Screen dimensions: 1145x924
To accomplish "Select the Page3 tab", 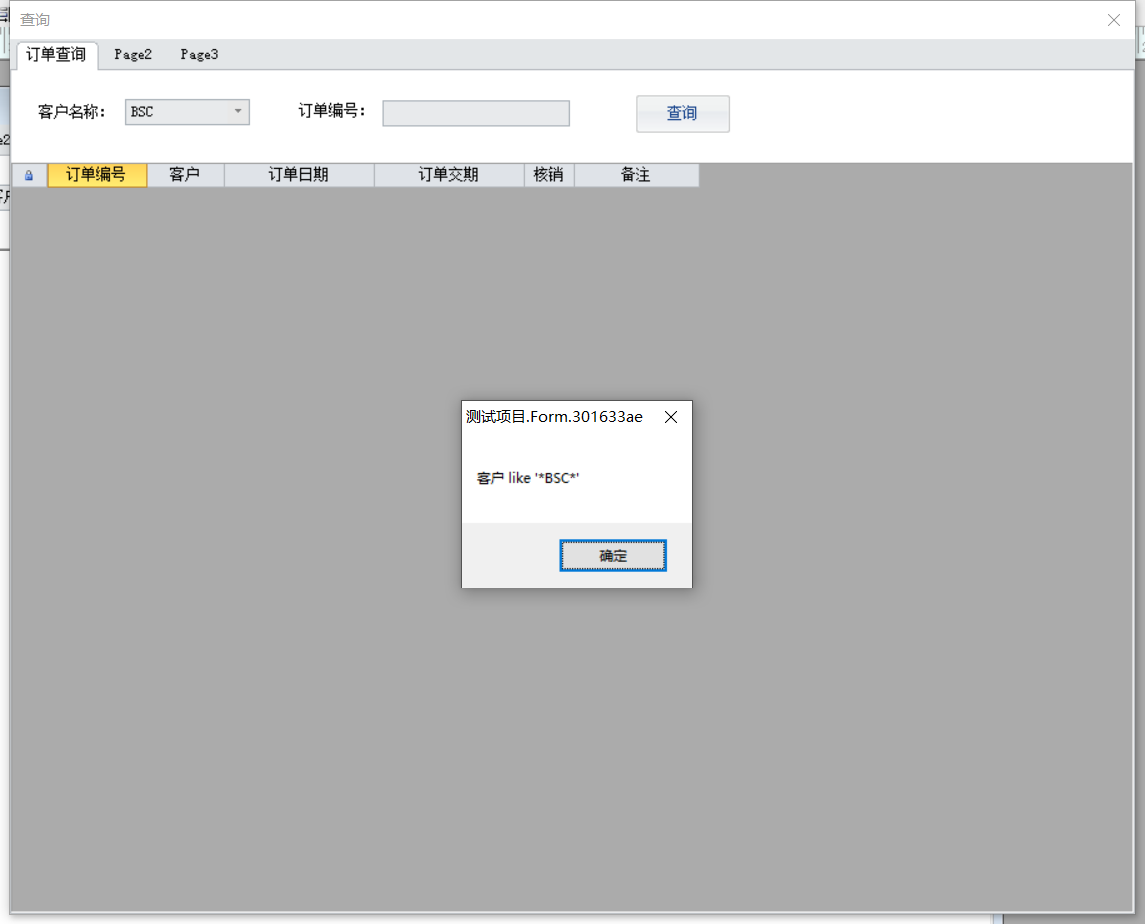I will [199, 55].
